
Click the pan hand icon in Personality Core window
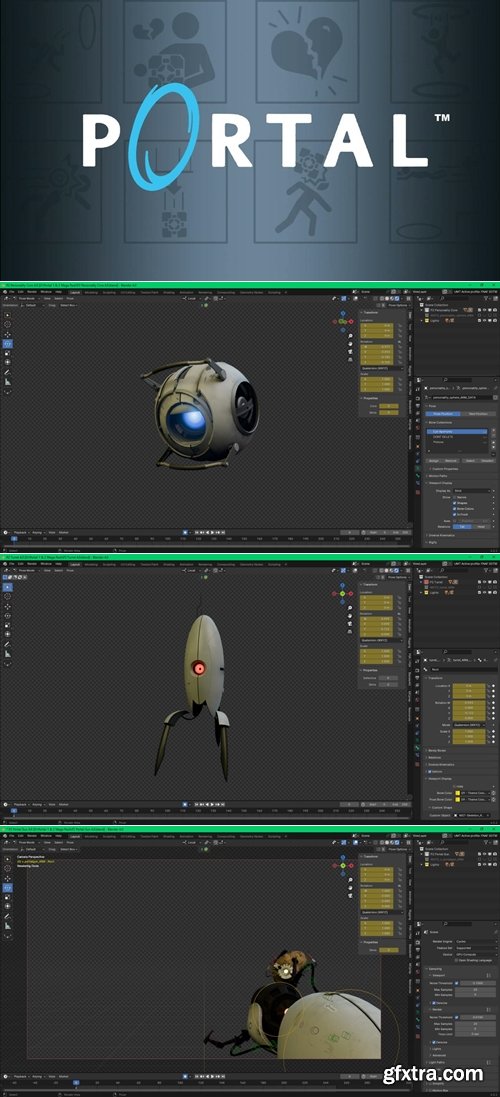coord(350,345)
